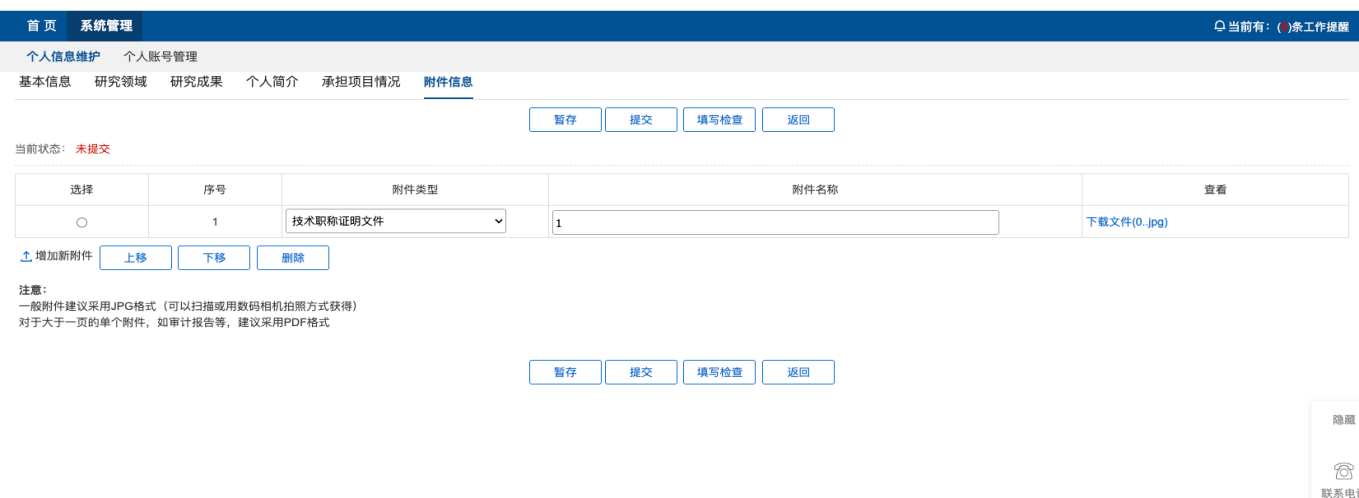This screenshot has height=498, width=1359.
Task: Click the 删除 button
Action: coord(293,258)
